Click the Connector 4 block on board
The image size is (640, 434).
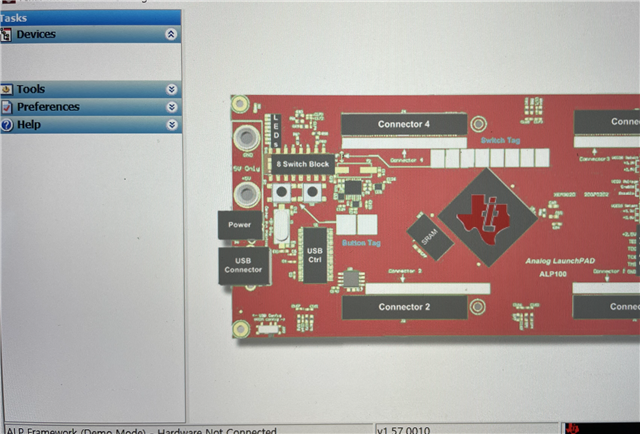[x=404, y=124]
